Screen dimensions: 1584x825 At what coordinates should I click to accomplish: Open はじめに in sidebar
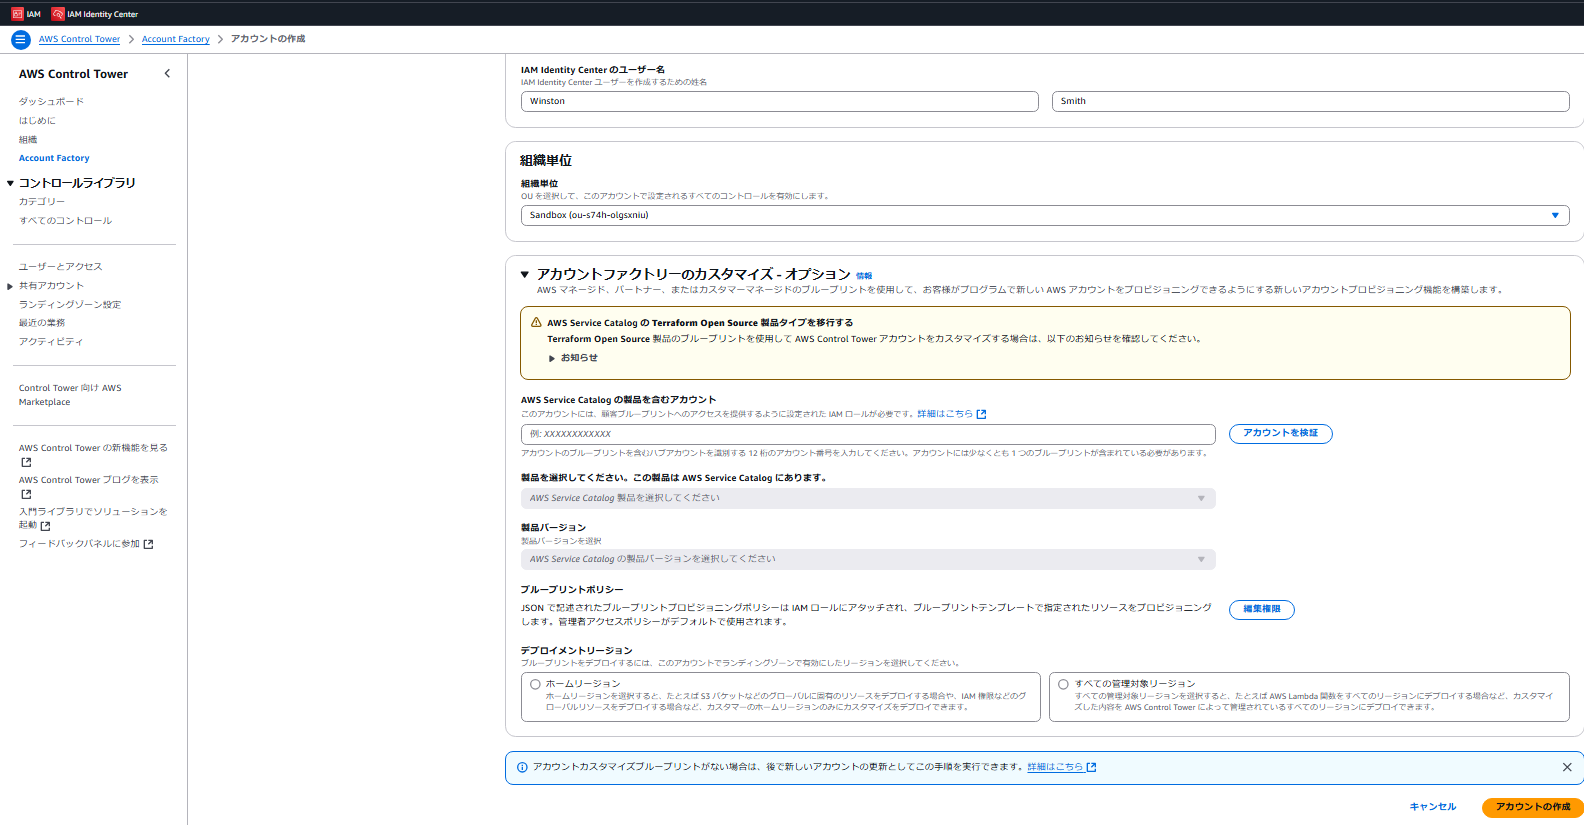pos(37,120)
